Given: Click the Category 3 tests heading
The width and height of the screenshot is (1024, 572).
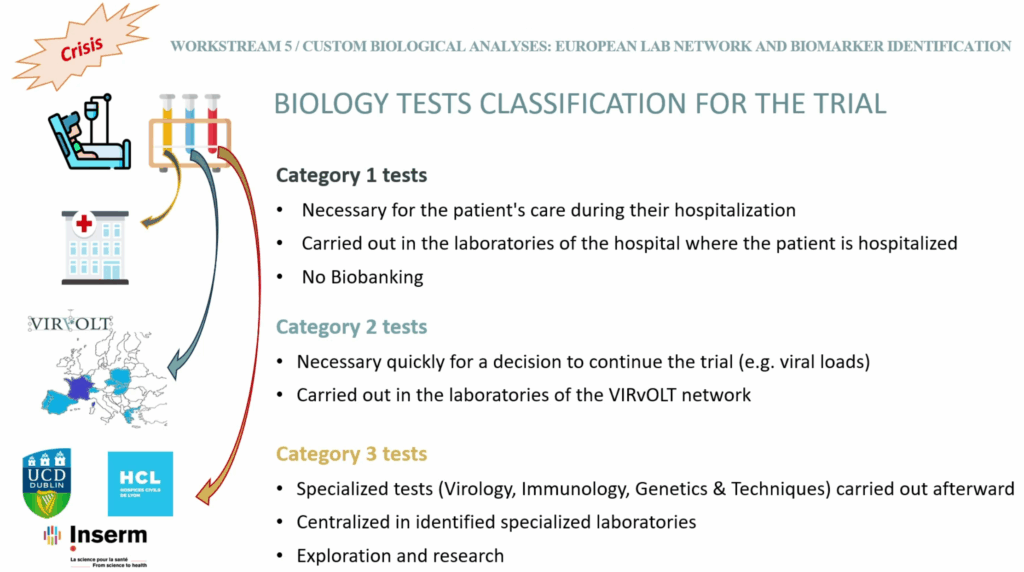Looking at the screenshot, I should (x=351, y=454).
